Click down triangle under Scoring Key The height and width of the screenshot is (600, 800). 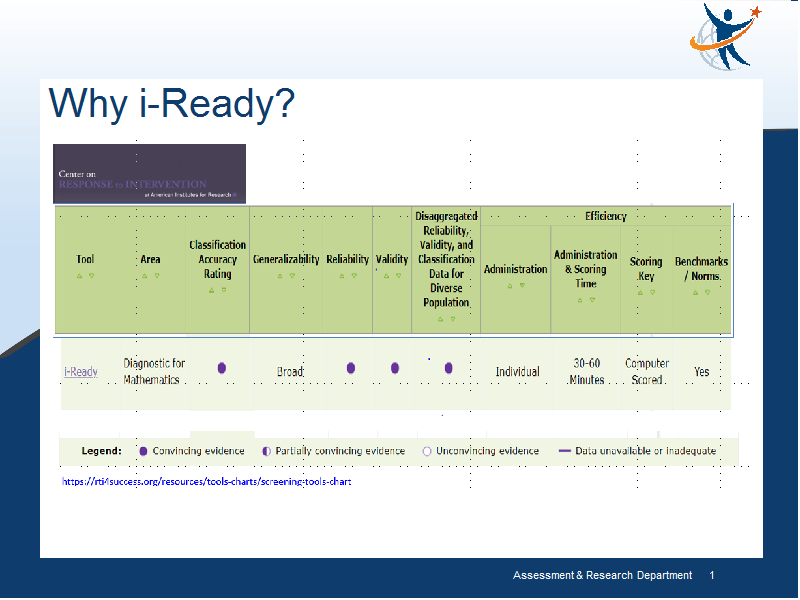653,293
